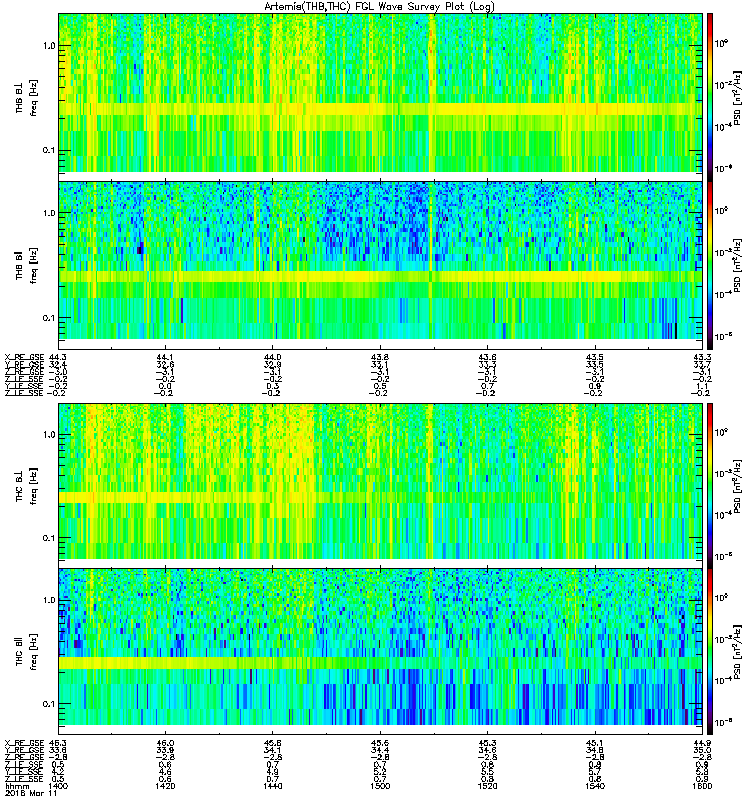750x800 pixels.
Task: Click inside the THB B-parallel spectrogram
Action: [380, 265]
